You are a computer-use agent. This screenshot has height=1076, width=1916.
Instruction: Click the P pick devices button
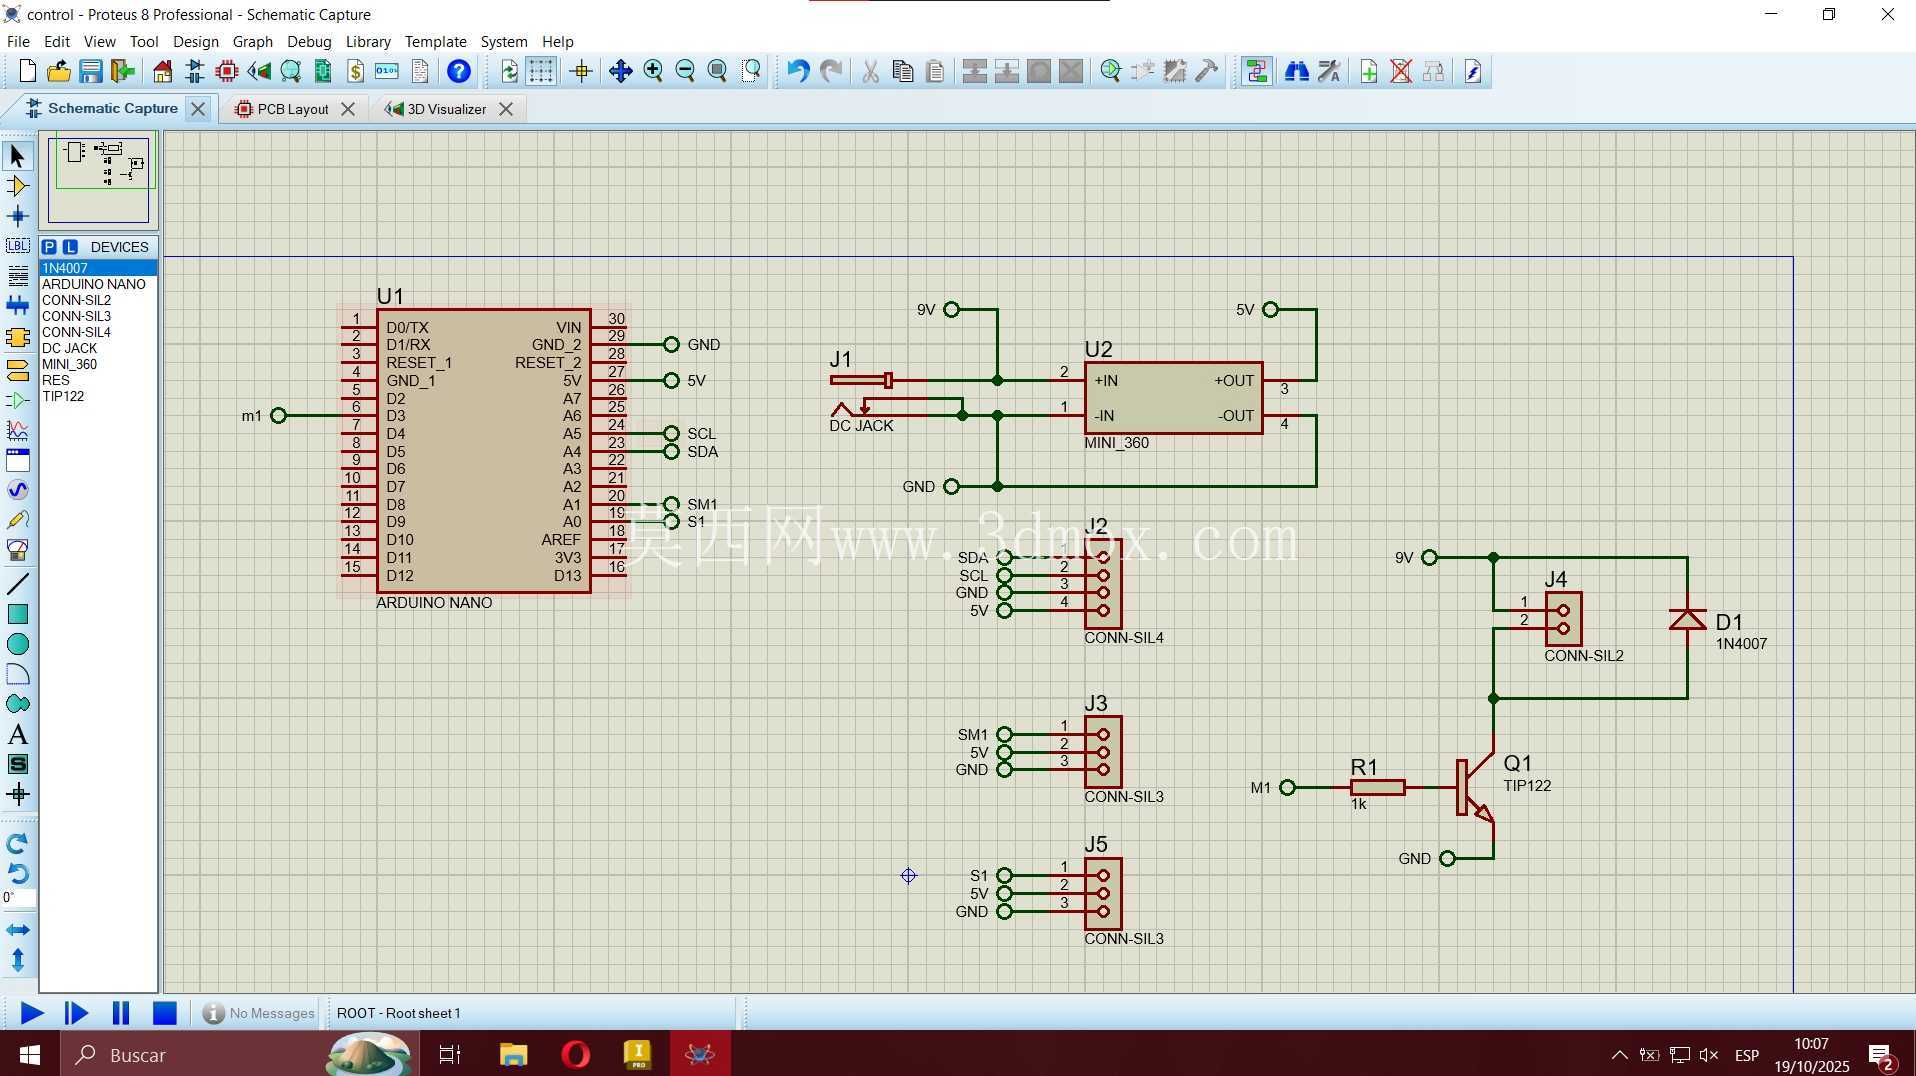pos(49,247)
